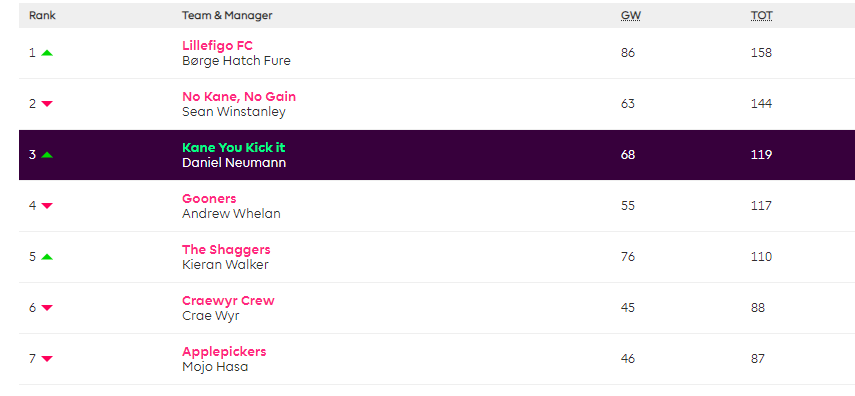
Task: Open Gooners team link
Action: [x=209, y=199]
